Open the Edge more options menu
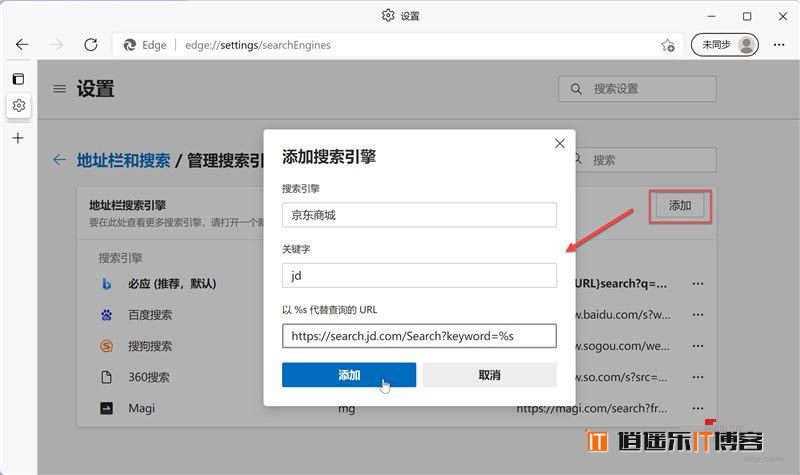800x475 pixels. 779,45
